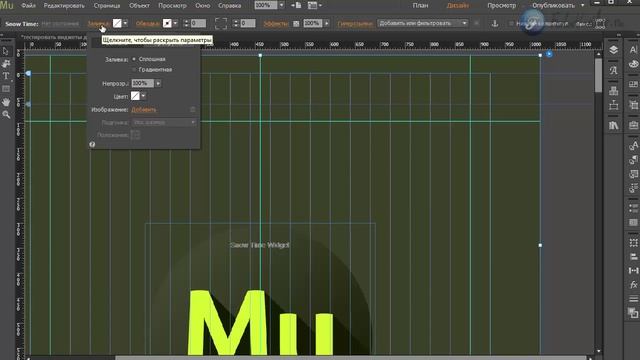Open the Bullet styles panel icon
Viewport: 640px width, 360px height.
(x=633, y=188)
